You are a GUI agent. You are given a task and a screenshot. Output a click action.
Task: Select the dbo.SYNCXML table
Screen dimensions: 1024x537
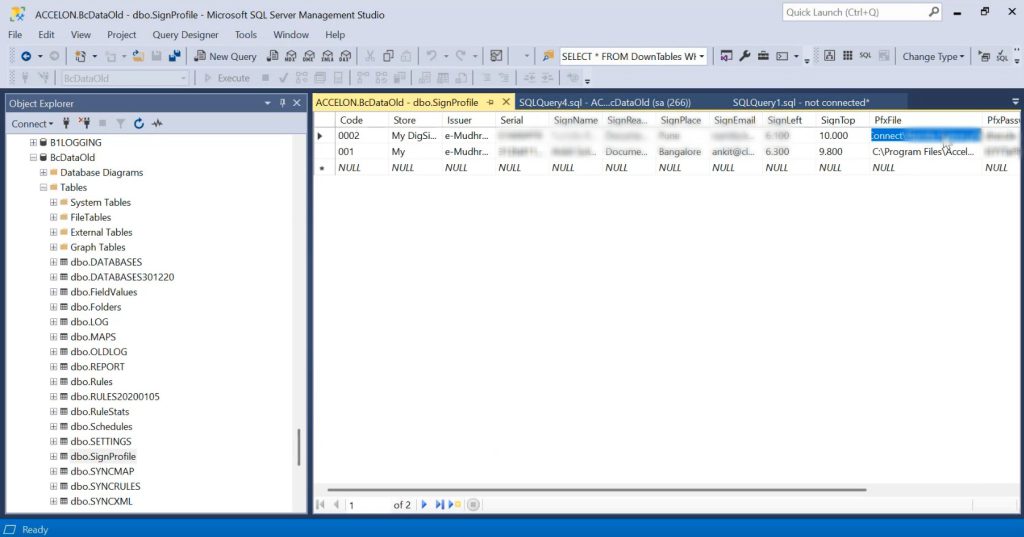pyautogui.click(x=101, y=502)
